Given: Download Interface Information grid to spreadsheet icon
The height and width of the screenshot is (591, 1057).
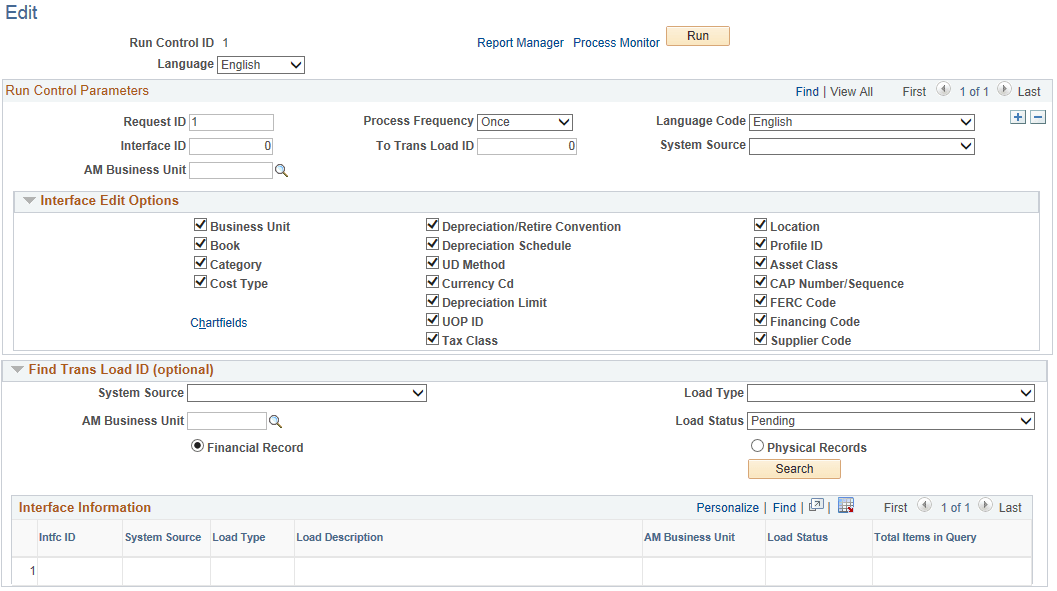Looking at the screenshot, I should (846, 506).
